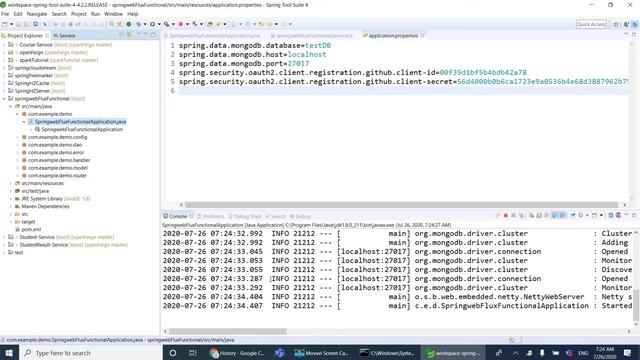Collapse the com.example.demo package
The image size is (640, 360).
pos(17,114)
